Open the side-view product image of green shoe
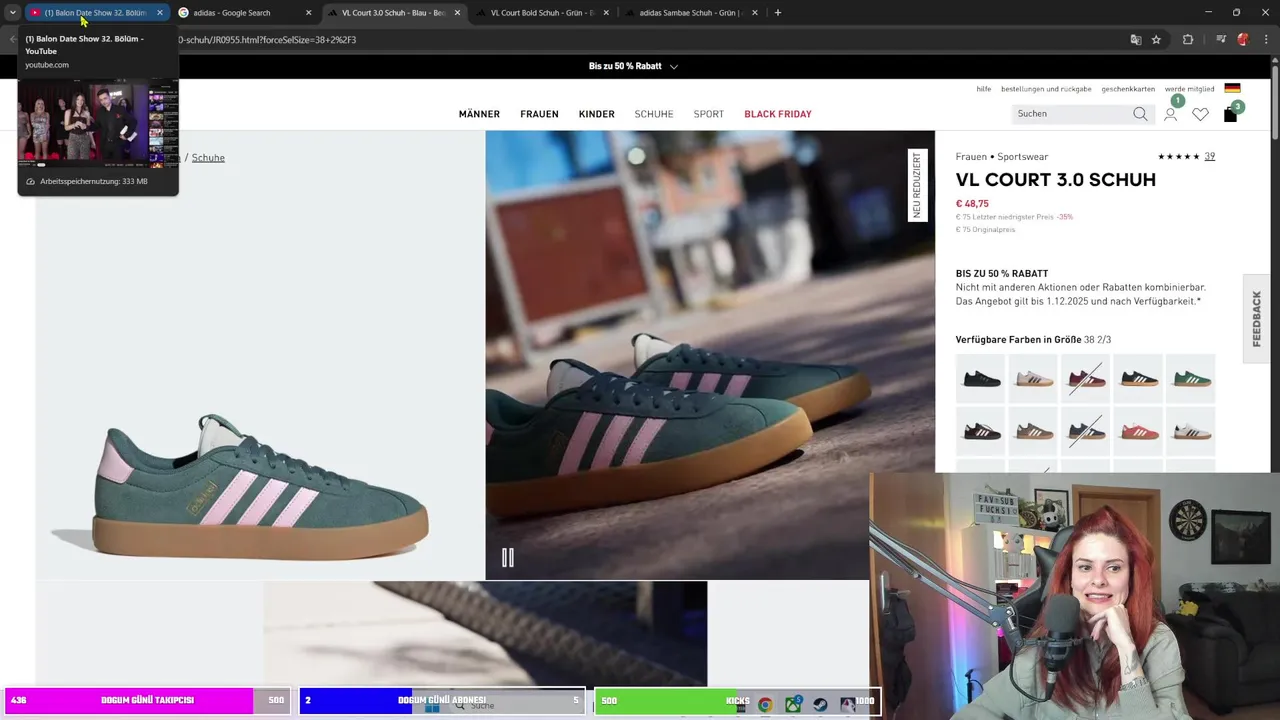Image resolution: width=1280 pixels, height=720 pixels. click(x=260, y=355)
